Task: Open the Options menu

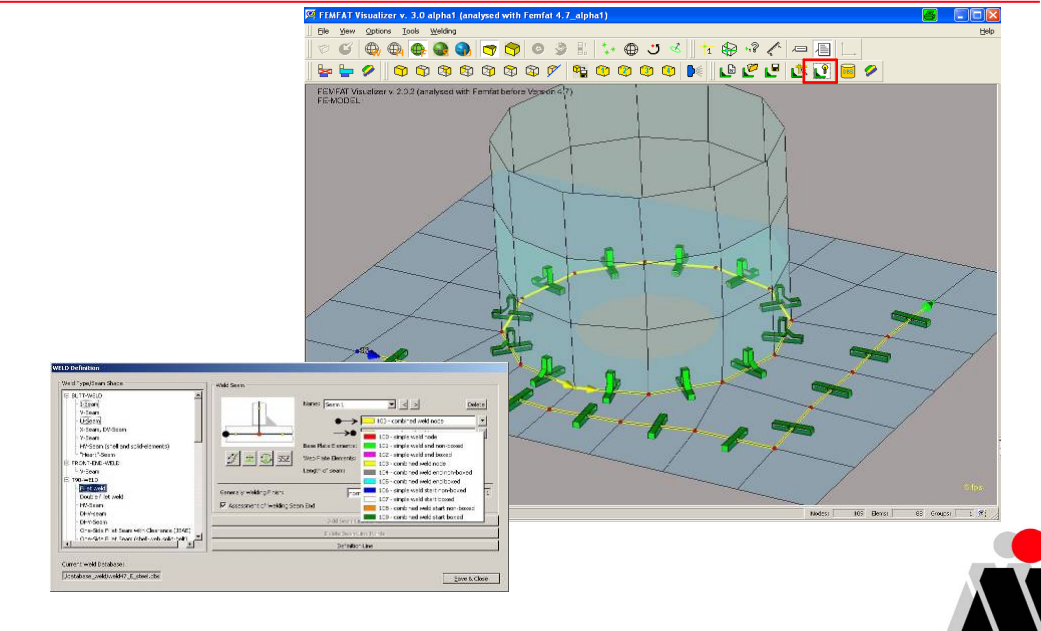Action: click(378, 31)
